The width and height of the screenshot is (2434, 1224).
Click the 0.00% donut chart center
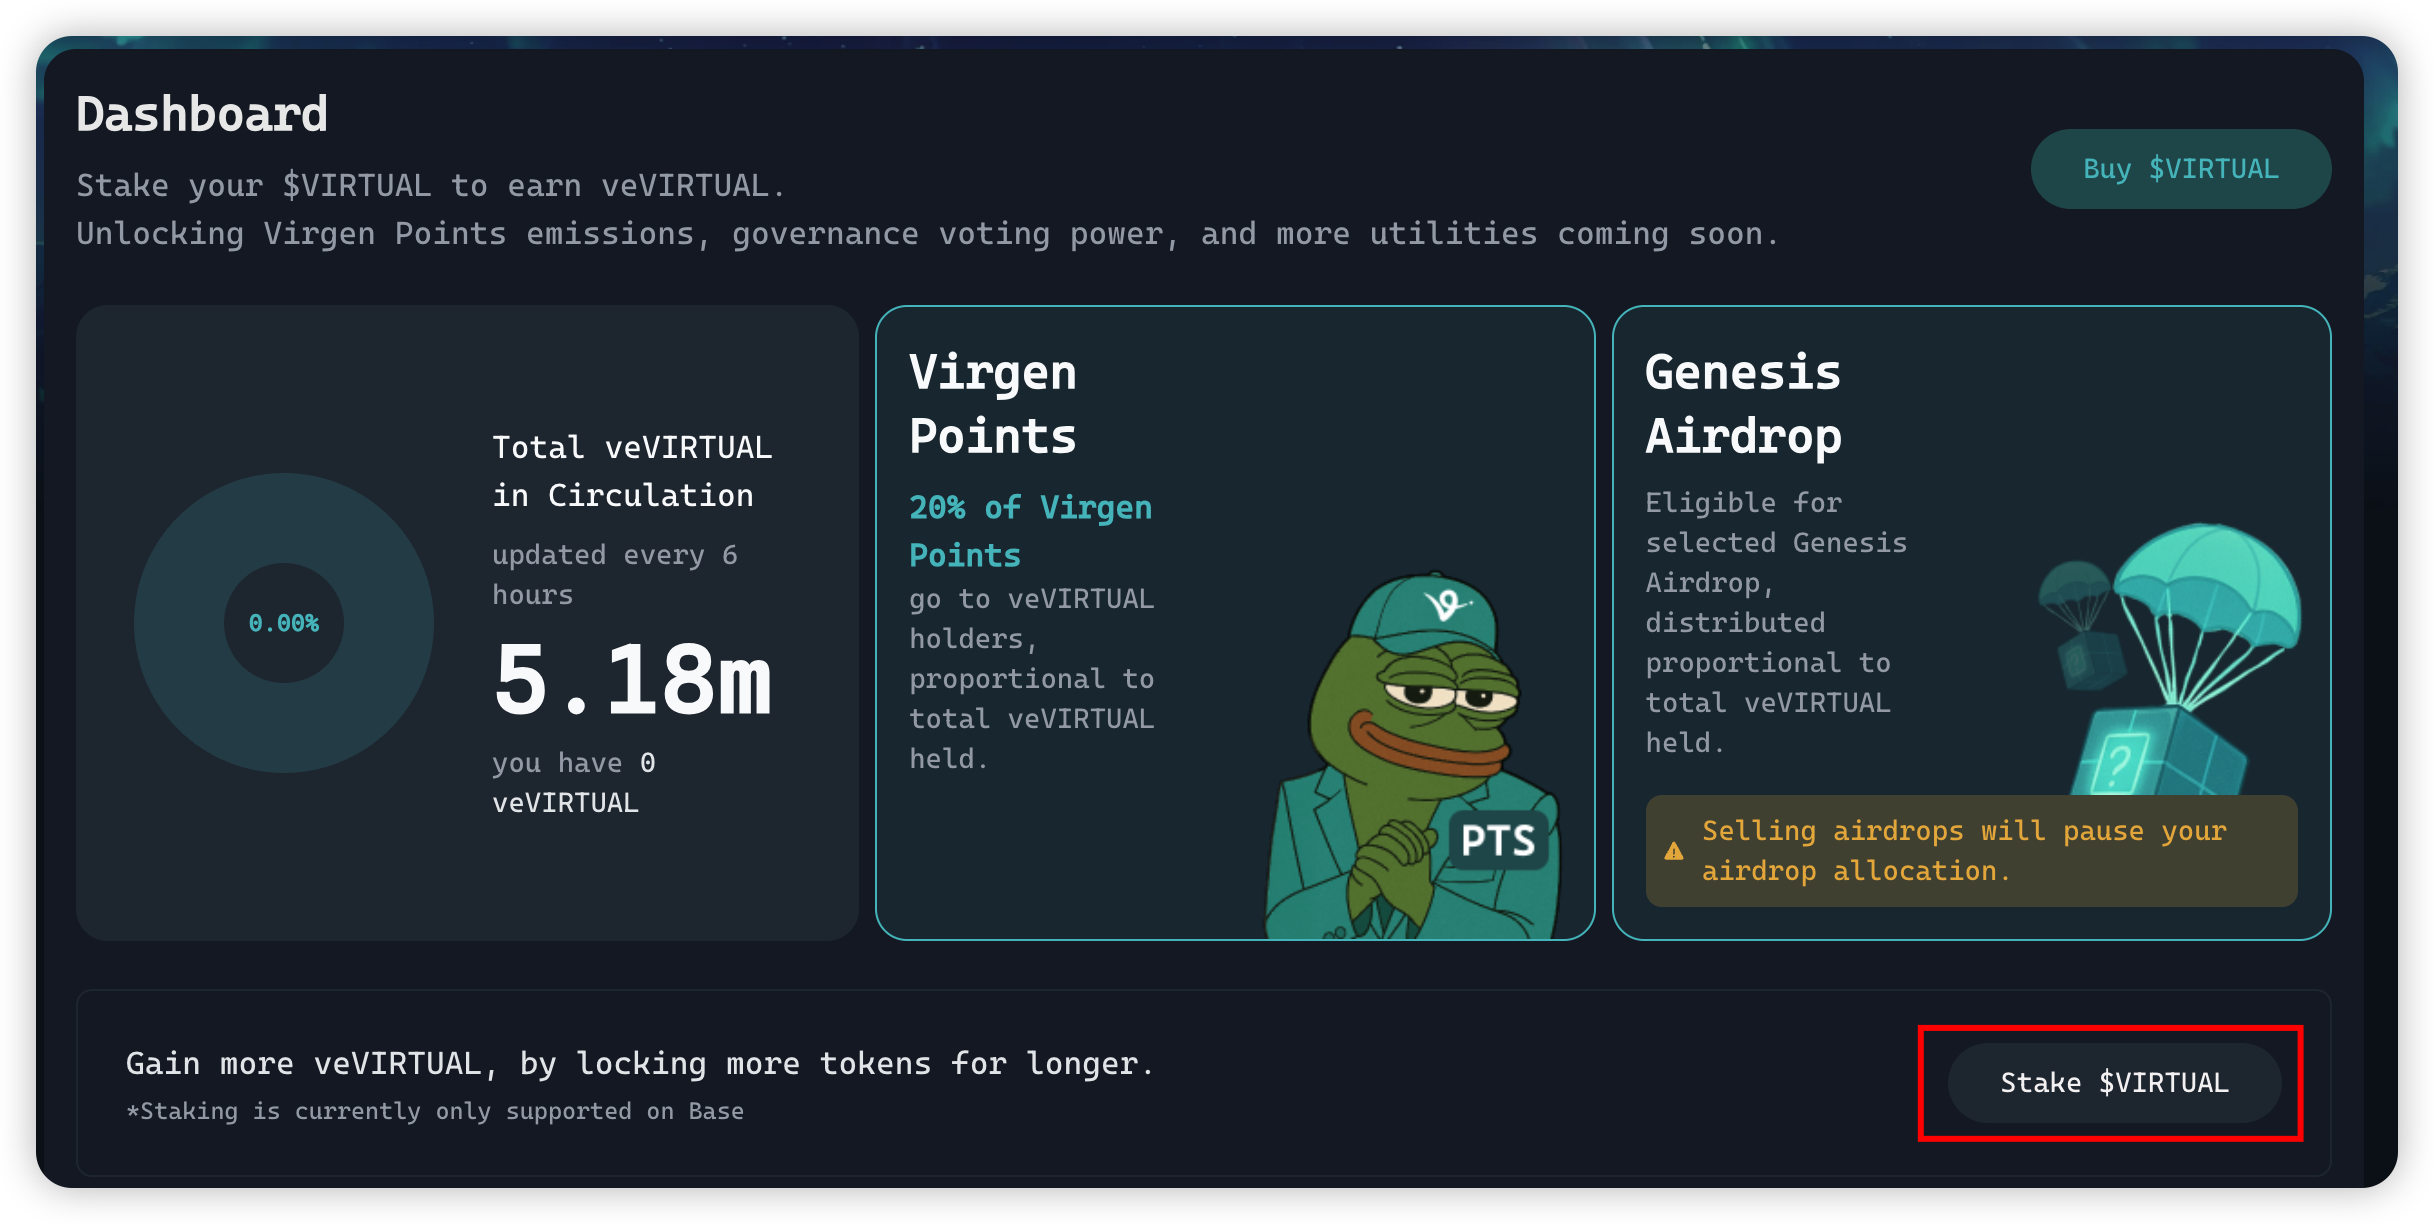click(284, 623)
